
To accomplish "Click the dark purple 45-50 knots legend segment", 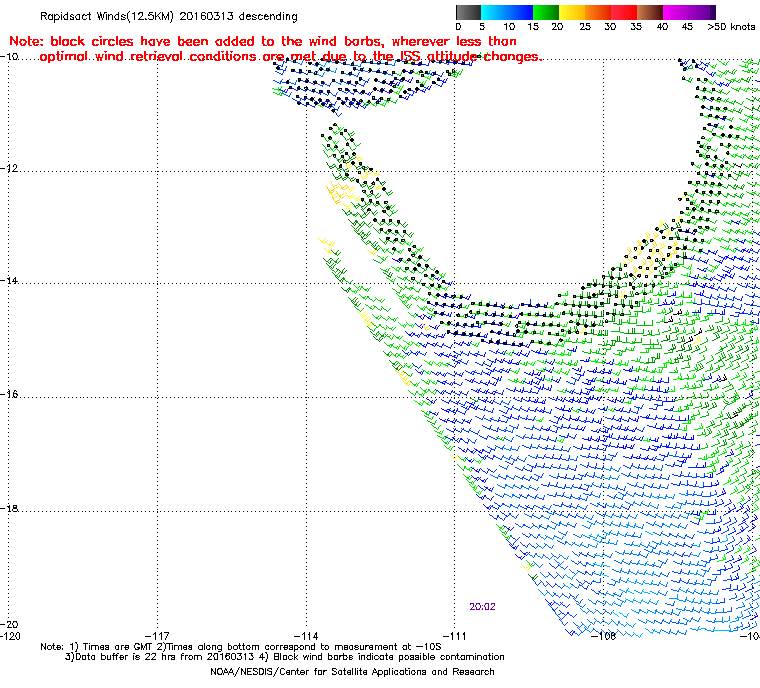I will point(703,12).
